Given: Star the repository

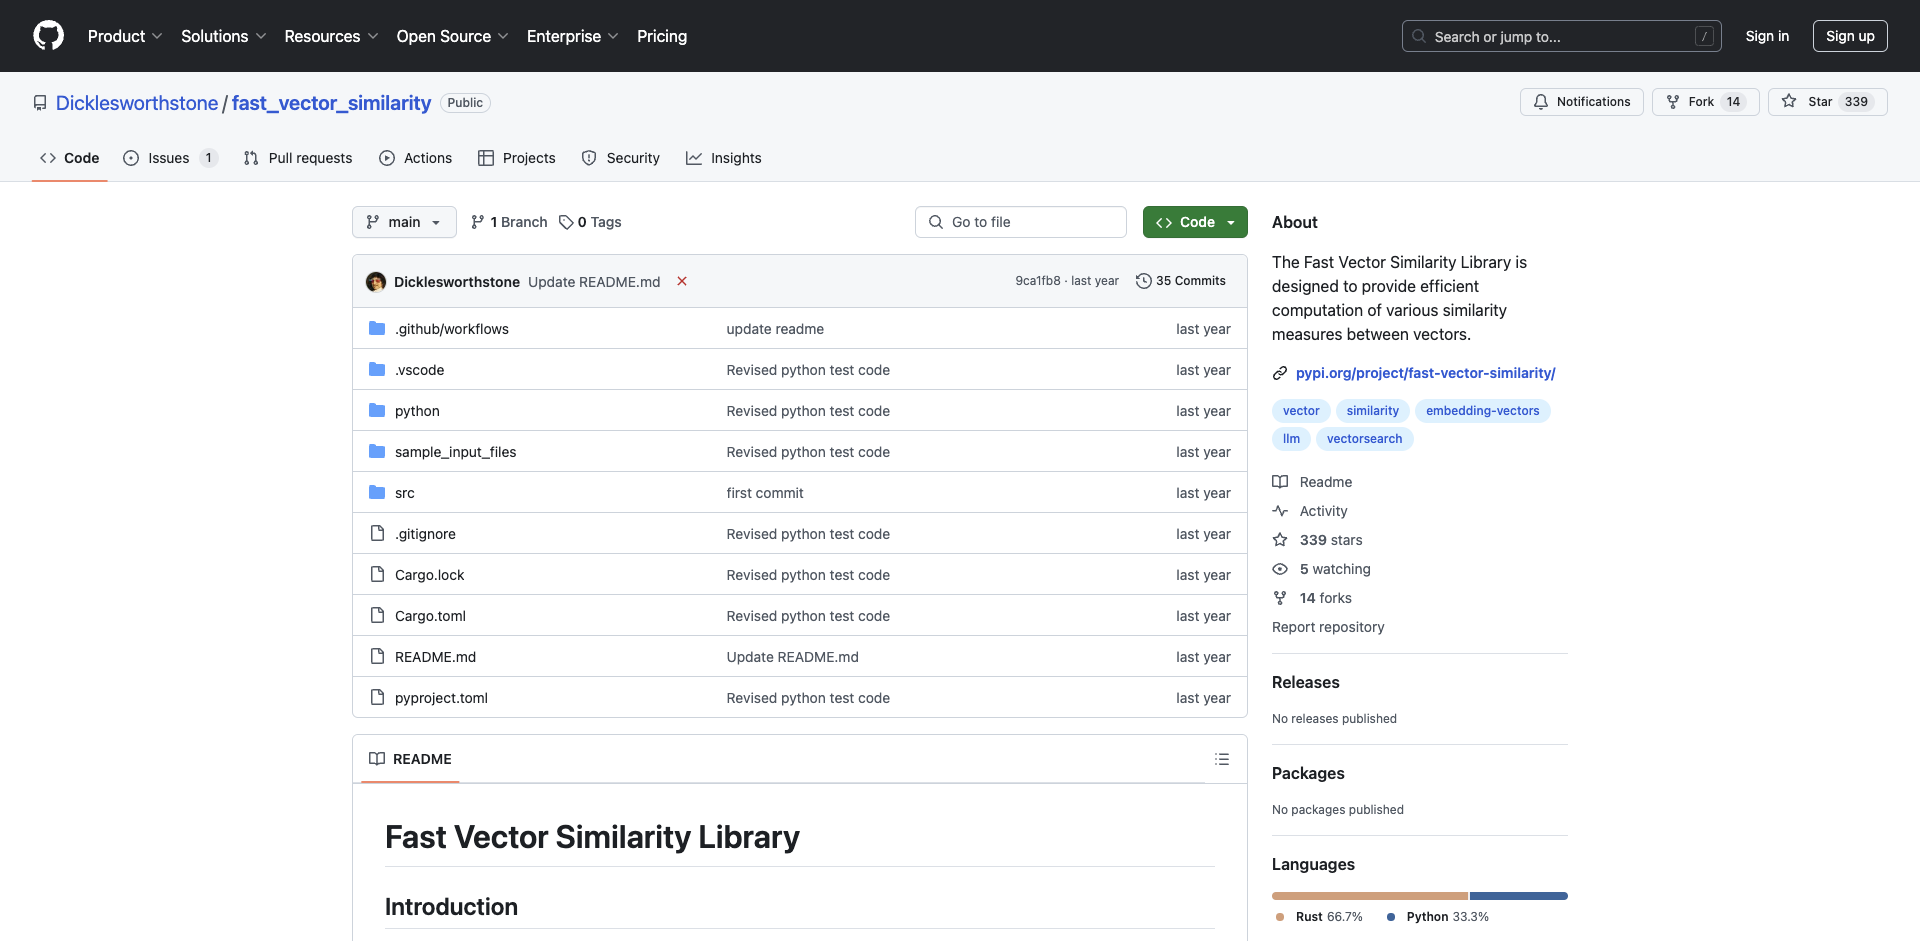Looking at the screenshot, I should pyautogui.click(x=1827, y=102).
